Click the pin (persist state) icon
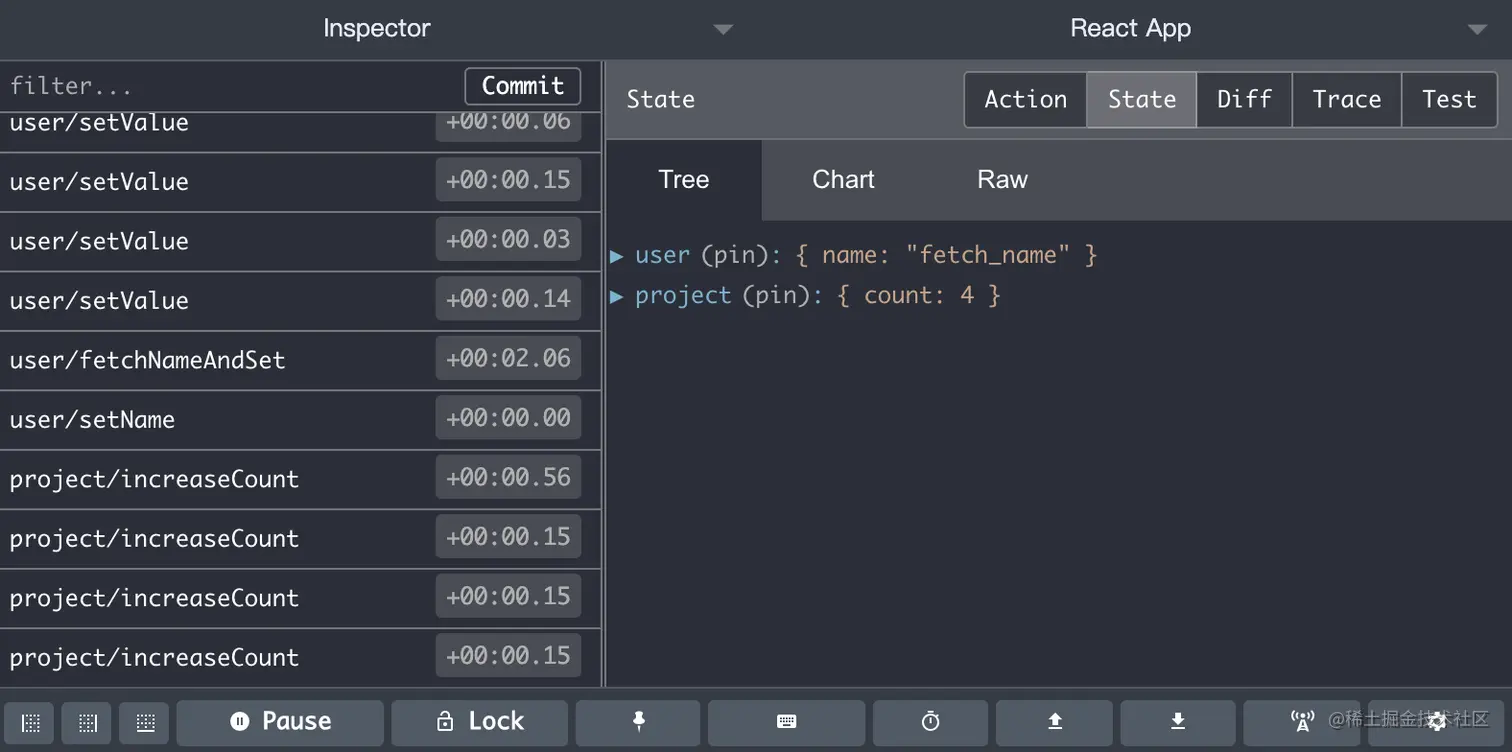Viewport: 1512px width, 752px height. (638, 722)
